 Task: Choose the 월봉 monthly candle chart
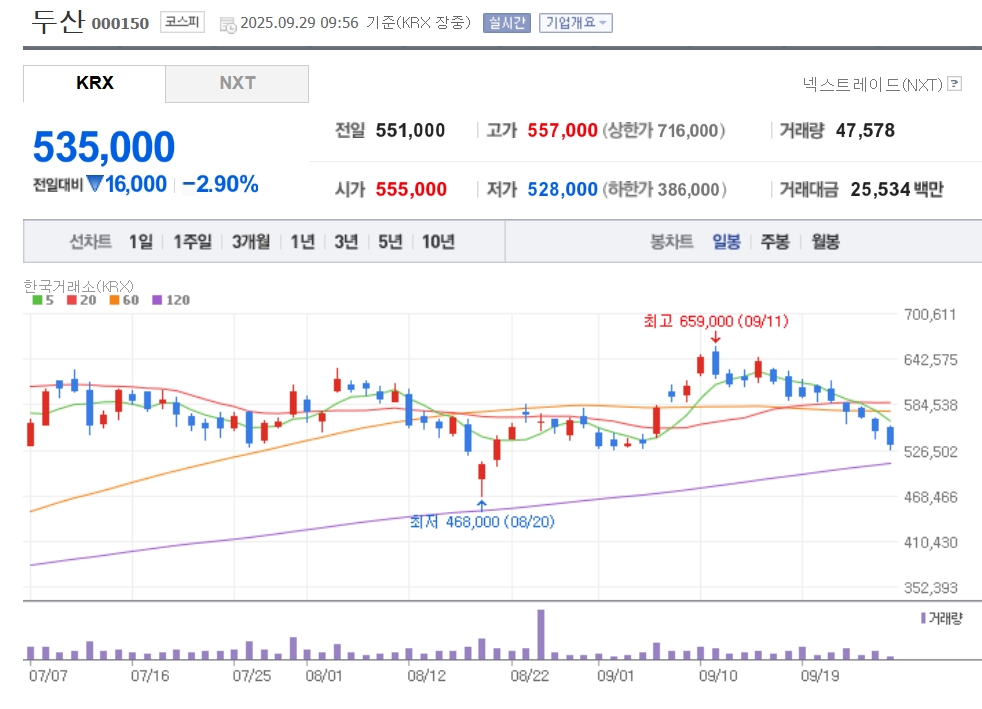[x=825, y=242]
